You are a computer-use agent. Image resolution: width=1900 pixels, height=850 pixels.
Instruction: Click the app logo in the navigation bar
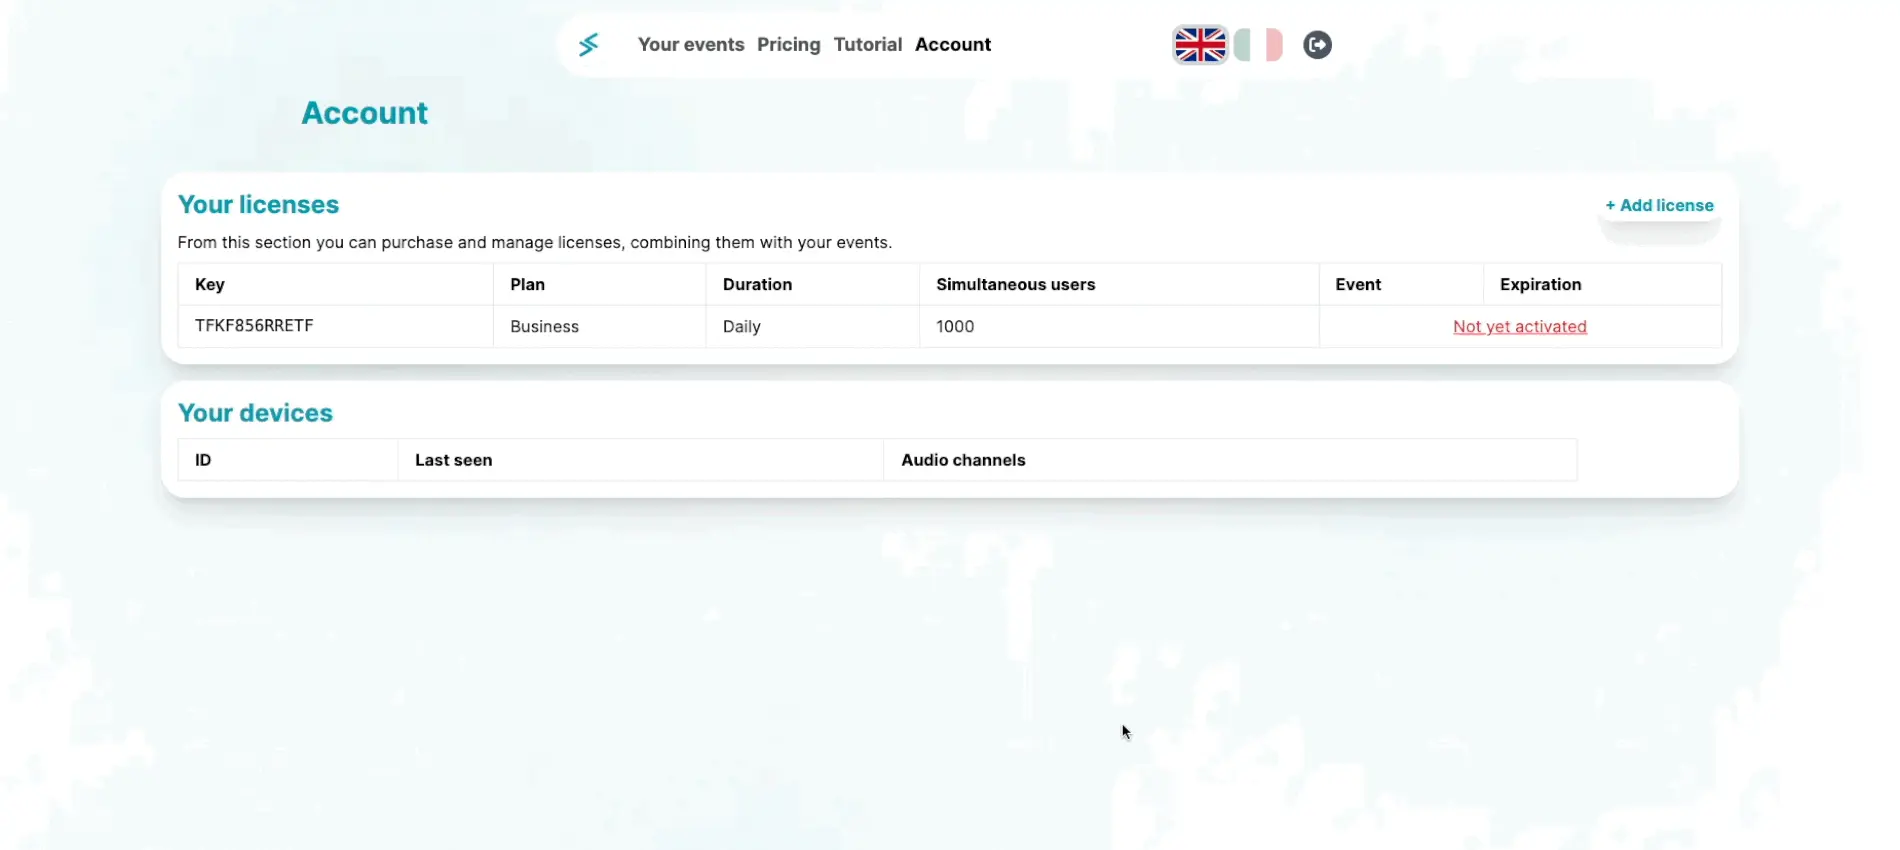click(588, 45)
